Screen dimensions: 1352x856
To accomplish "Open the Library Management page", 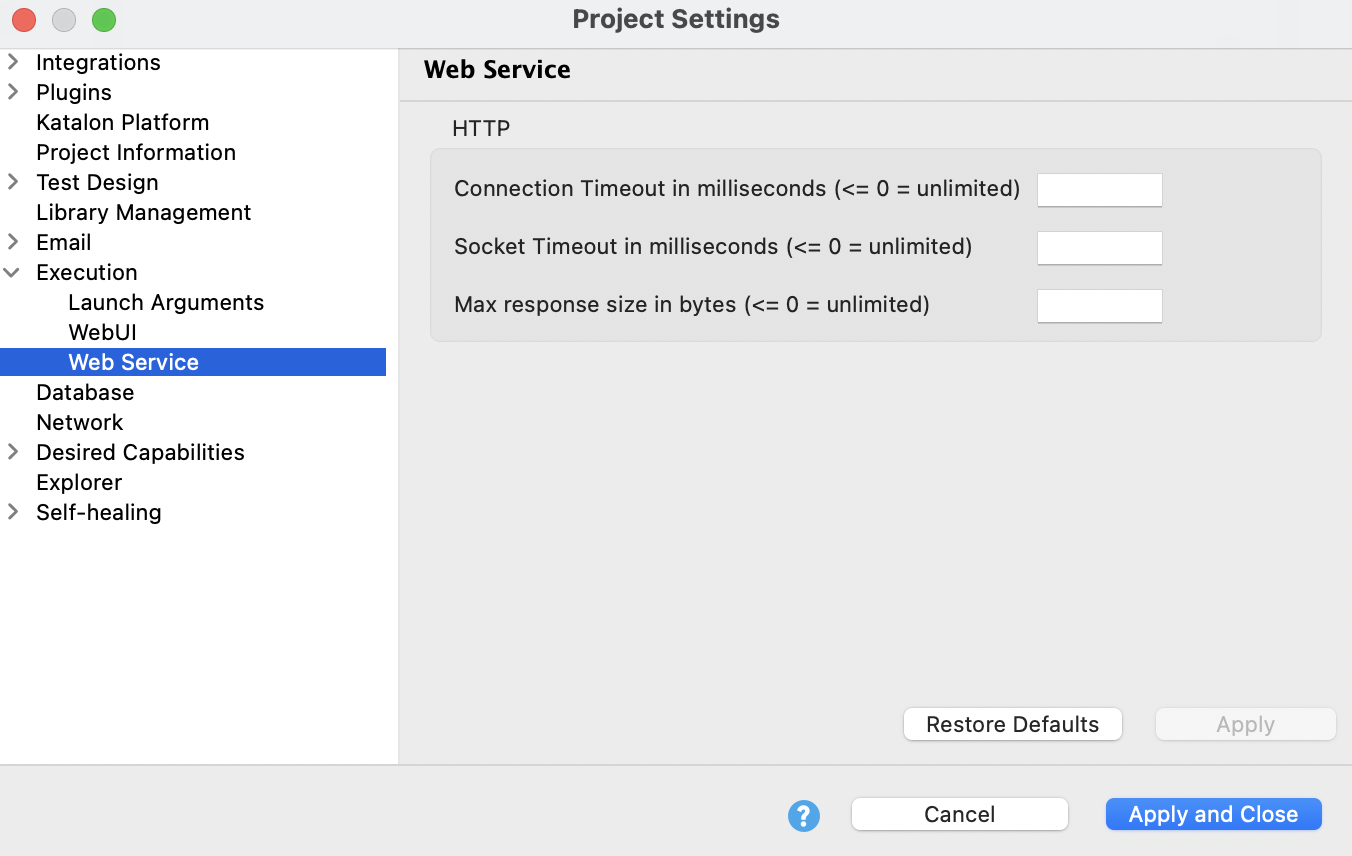I will (143, 212).
